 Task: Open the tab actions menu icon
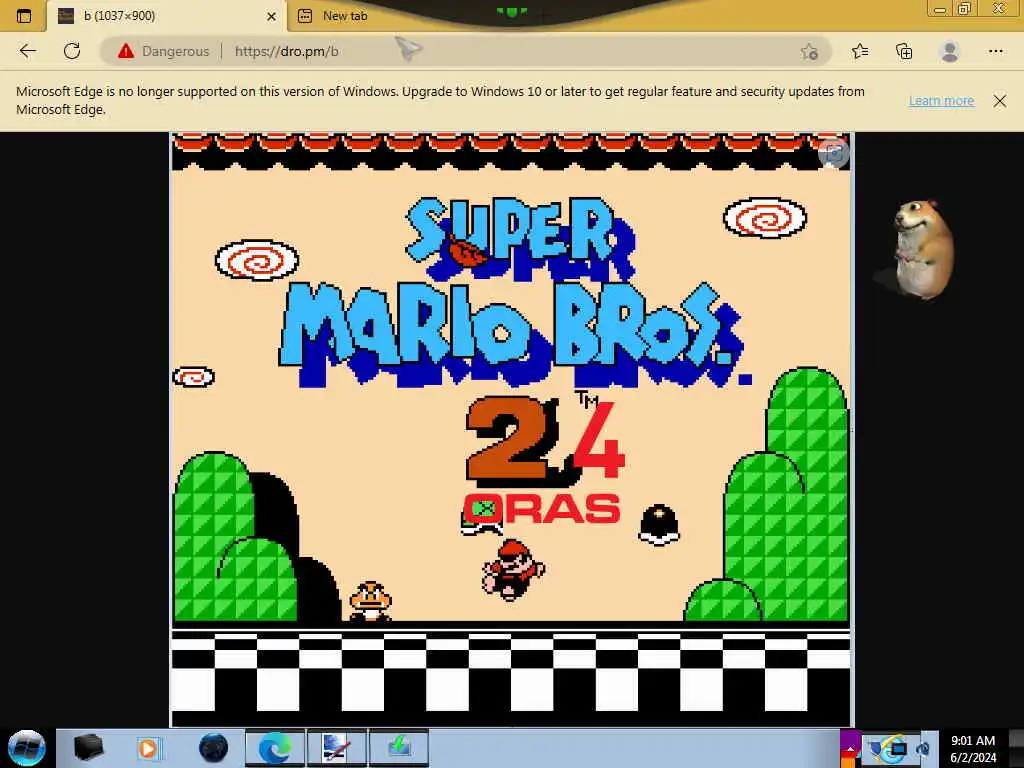tap(24, 16)
